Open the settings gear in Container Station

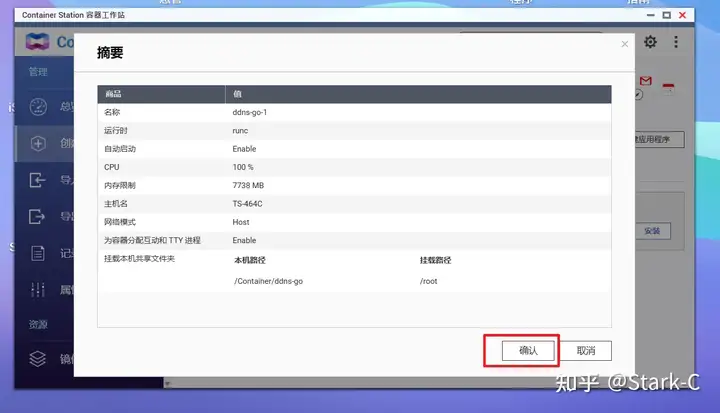650,42
